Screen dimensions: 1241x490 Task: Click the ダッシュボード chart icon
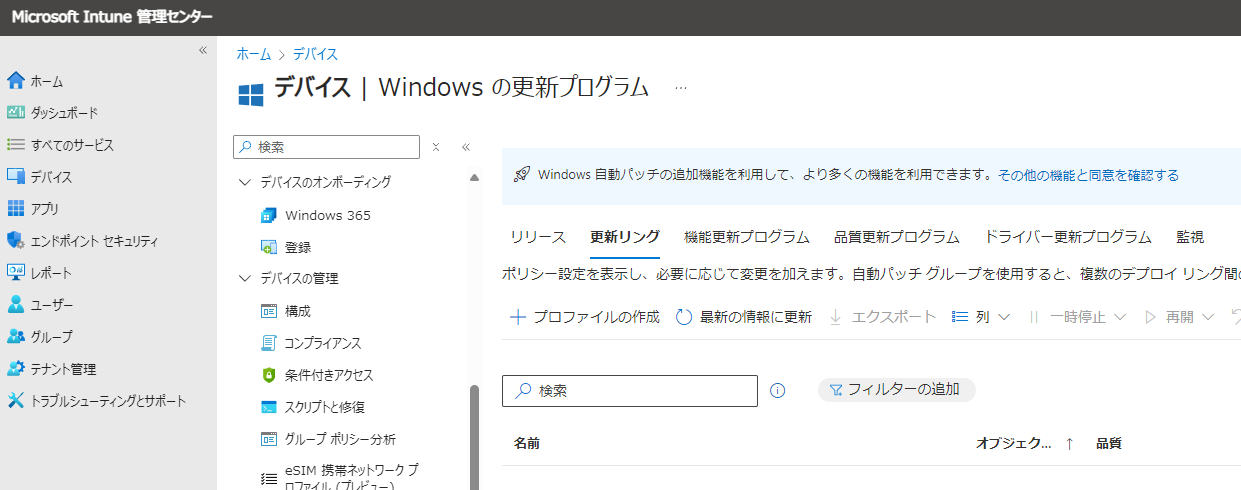15,113
